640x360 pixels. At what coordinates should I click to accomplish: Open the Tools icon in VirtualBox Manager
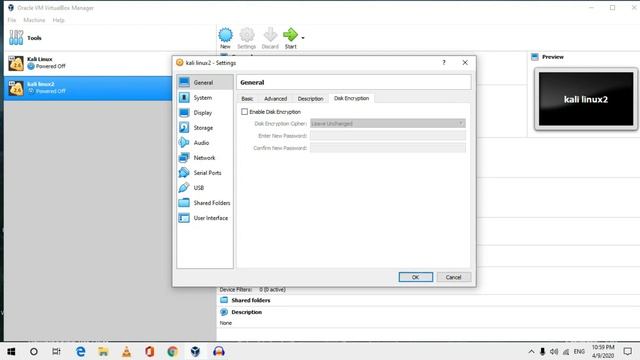coord(16,38)
